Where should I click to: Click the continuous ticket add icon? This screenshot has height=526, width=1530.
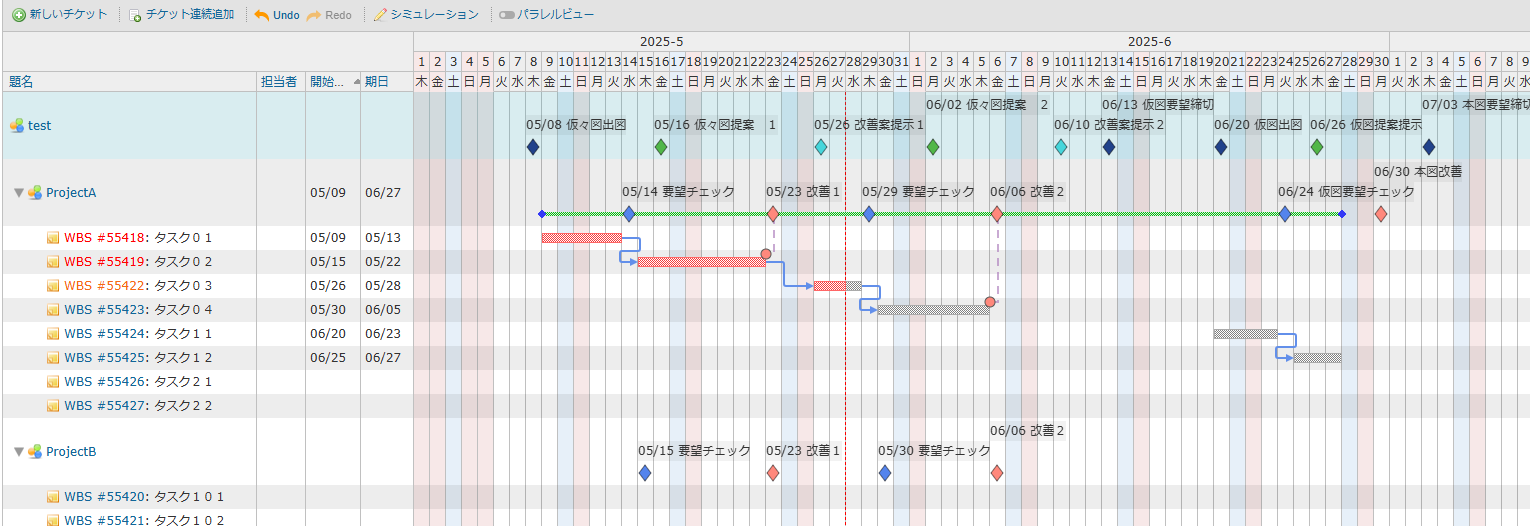coord(135,16)
